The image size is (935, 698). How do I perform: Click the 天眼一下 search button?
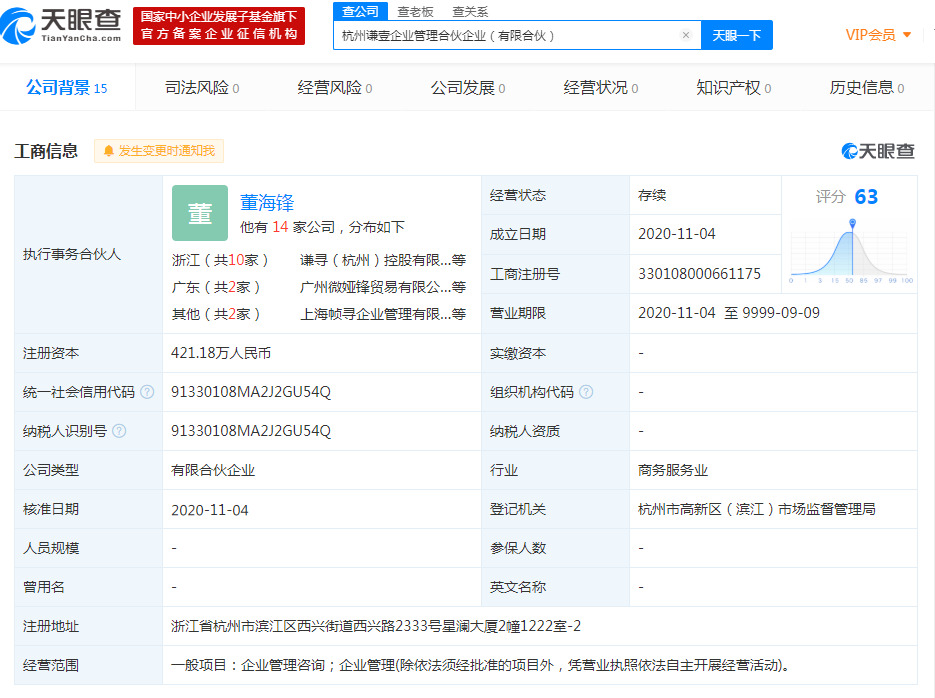click(736, 35)
